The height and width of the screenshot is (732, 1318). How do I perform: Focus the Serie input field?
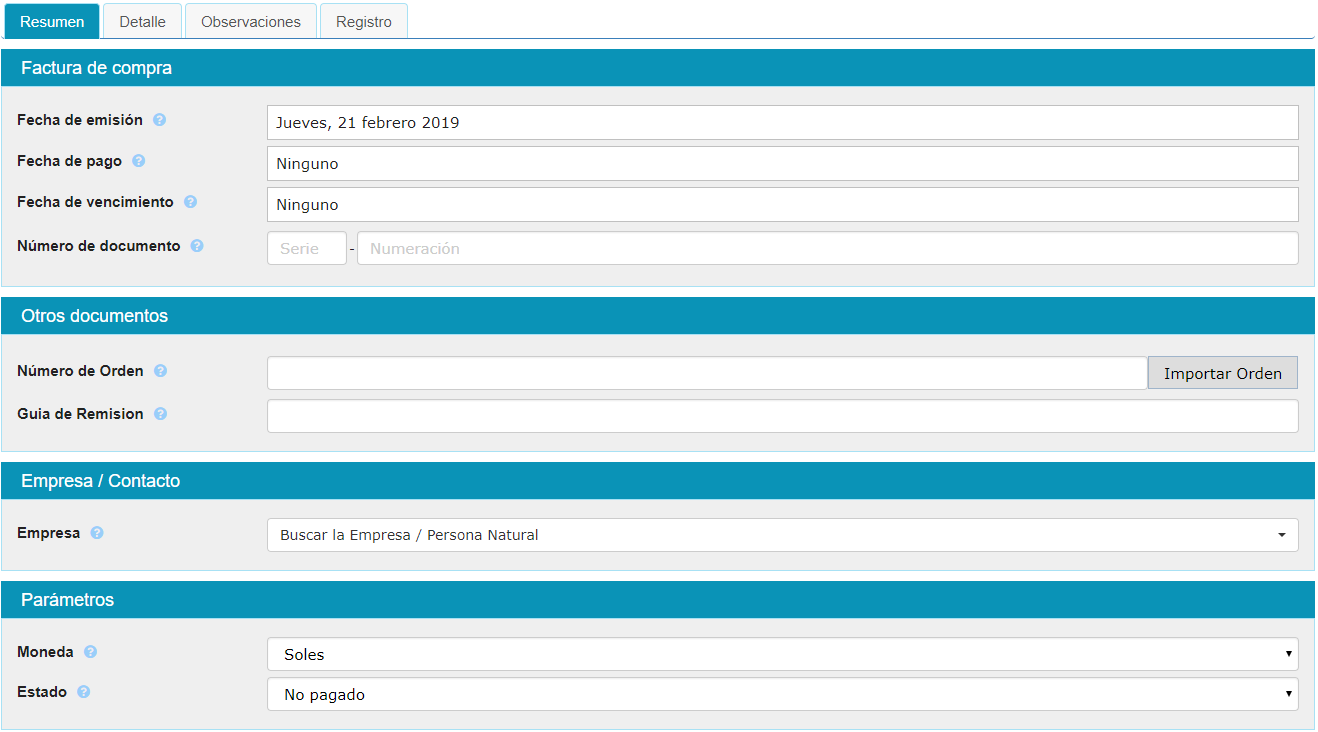pyautogui.click(x=306, y=248)
